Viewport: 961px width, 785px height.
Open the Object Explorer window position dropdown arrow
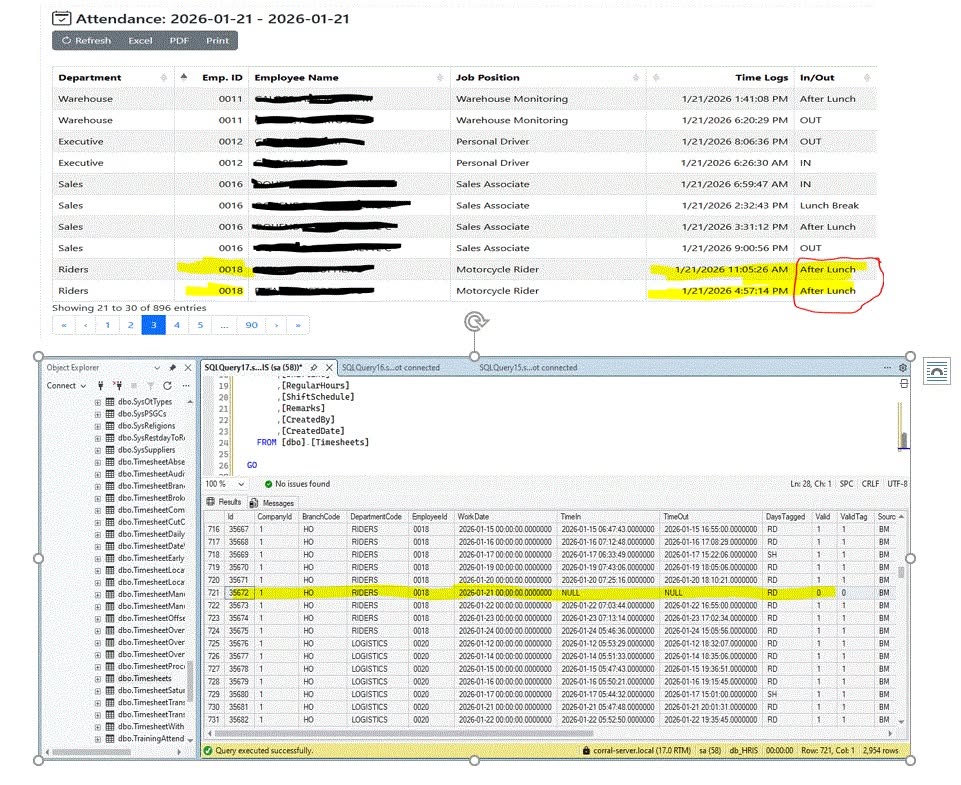coord(157,368)
